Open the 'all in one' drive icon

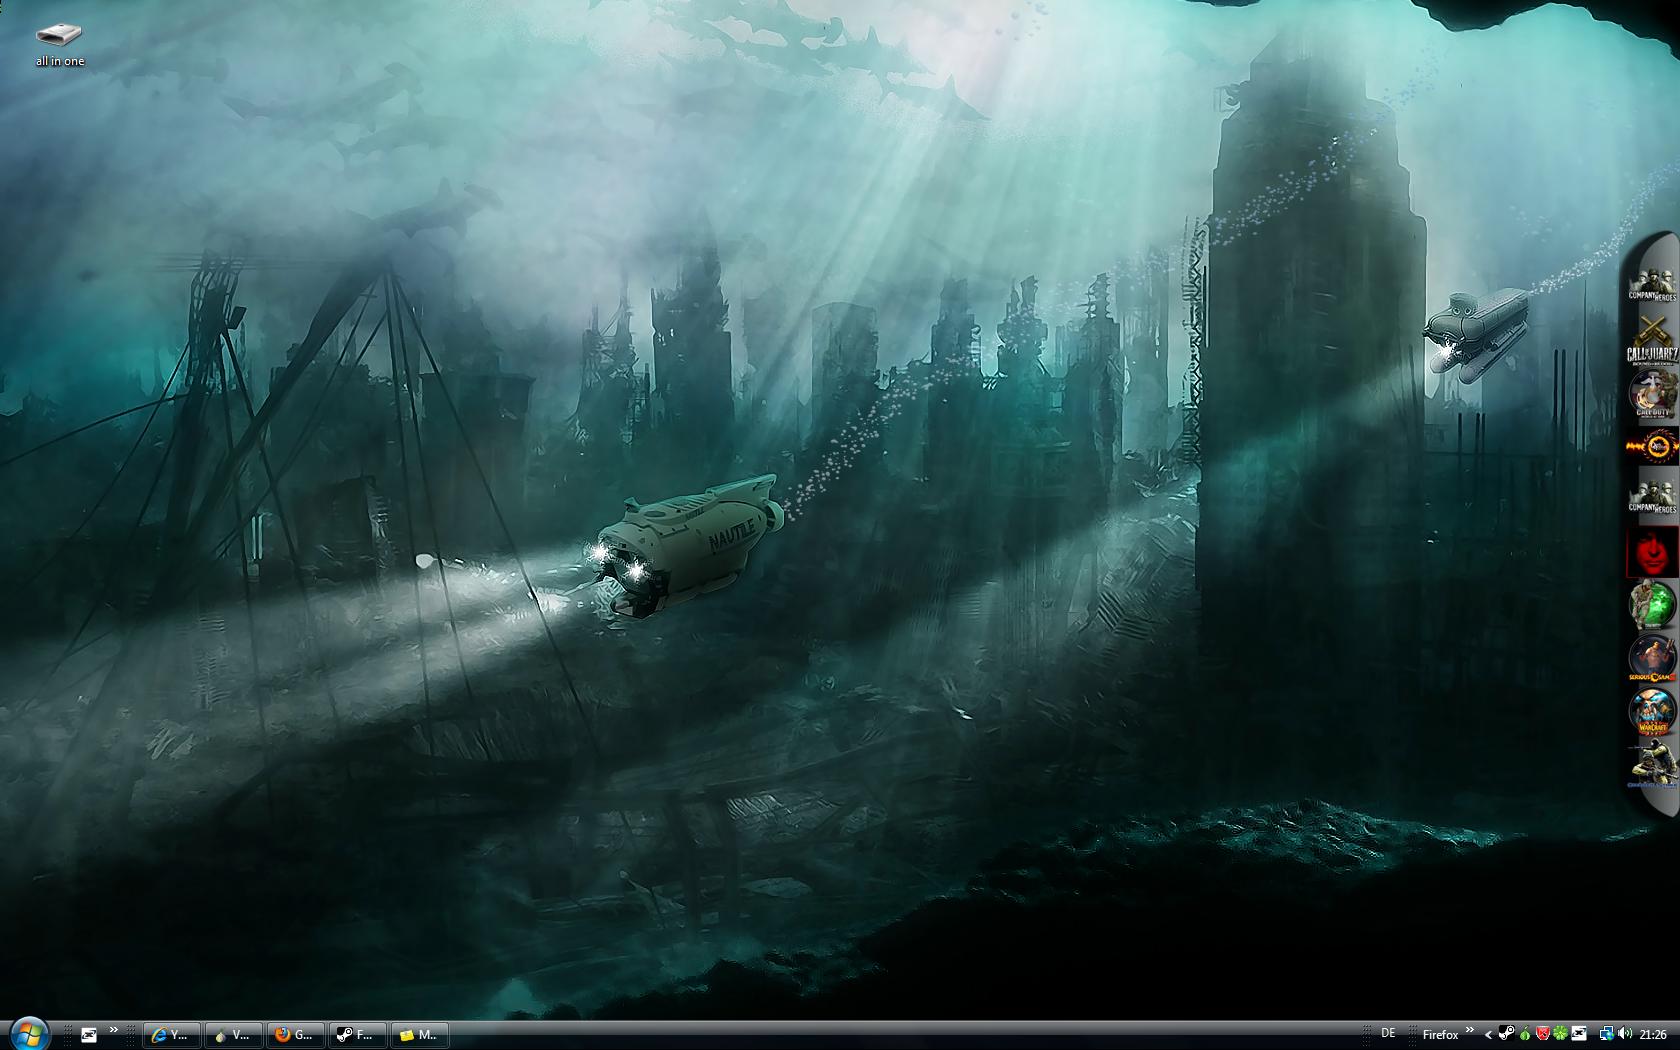[60, 46]
